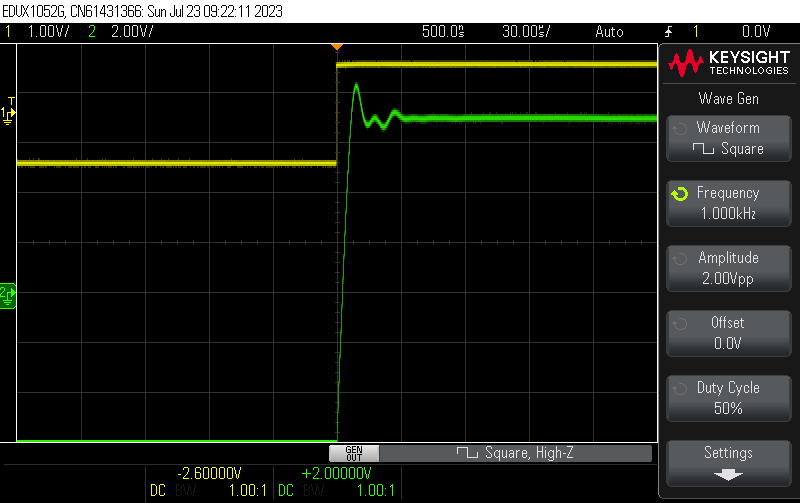This screenshot has width=800, height=503.
Task: Click the Auto trigger mode label
Action: point(609,31)
